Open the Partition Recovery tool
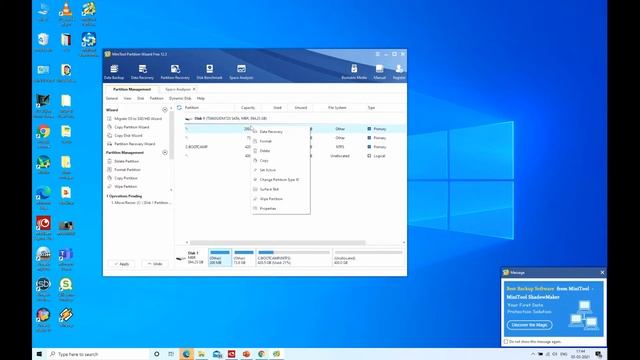The width and height of the screenshot is (640, 360). [175, 71]
